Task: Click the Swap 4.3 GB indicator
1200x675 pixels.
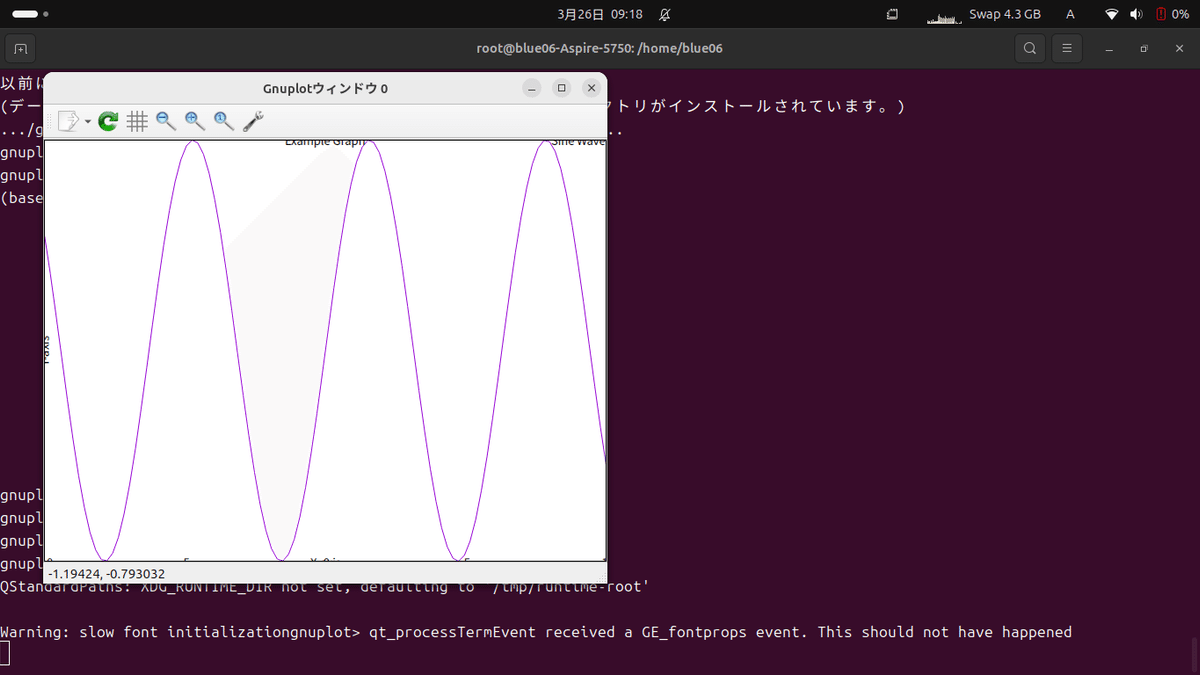Action: pos(1005,14)
